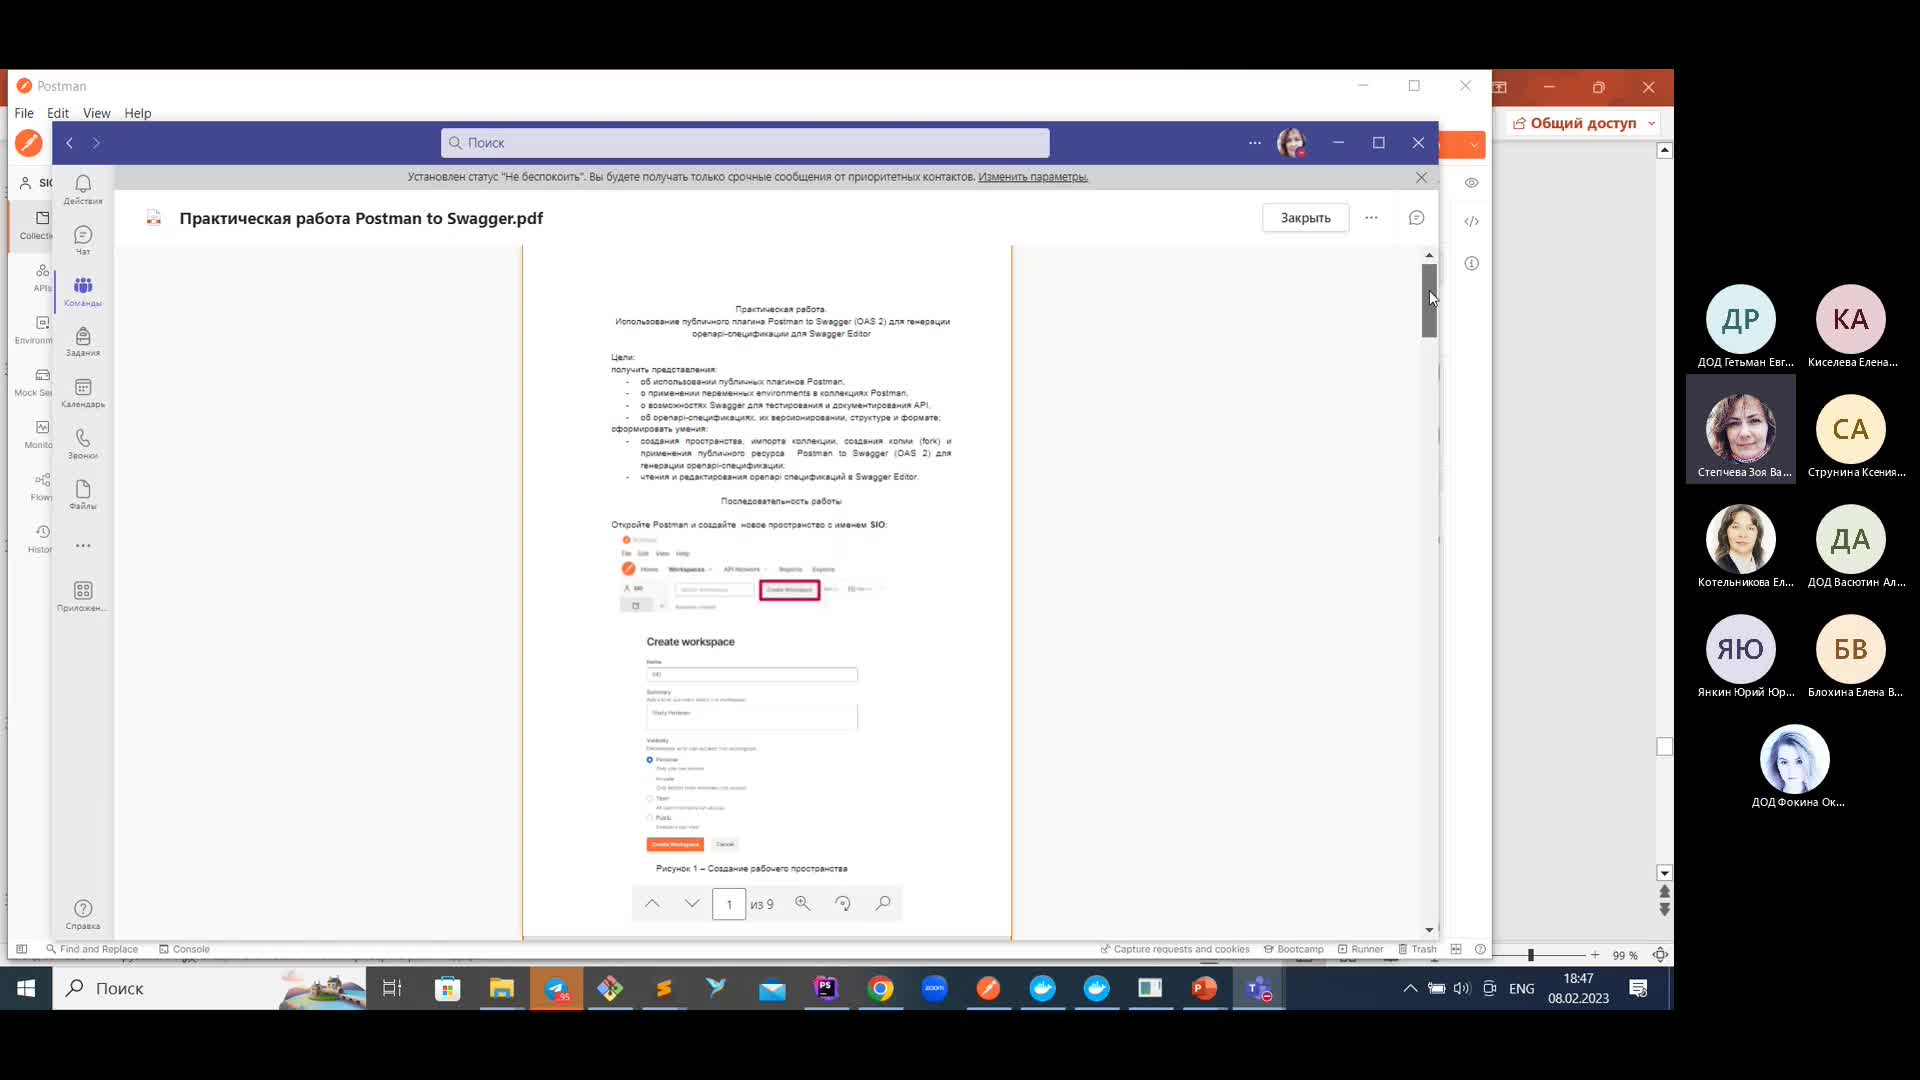
Task: Open Teams settings and more ellipsis in title bar
Action: tap(1255, 143)
